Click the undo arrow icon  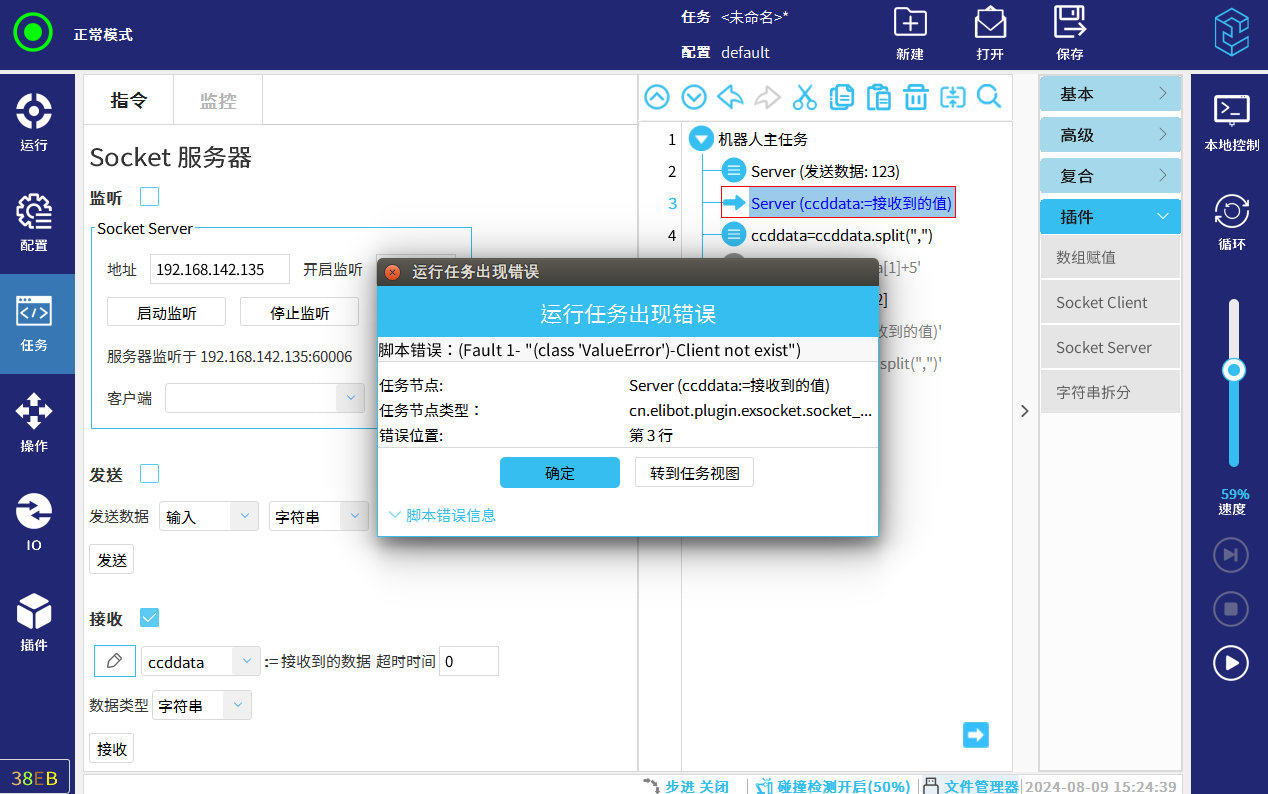(731, 97)
